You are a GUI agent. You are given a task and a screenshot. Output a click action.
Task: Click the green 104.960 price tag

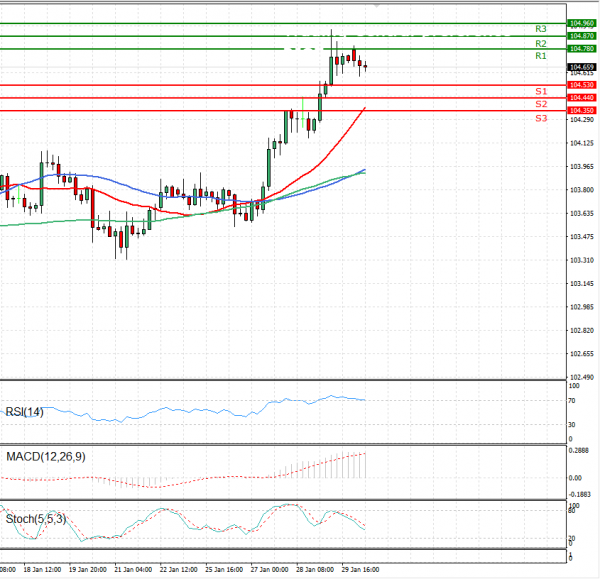581,23
